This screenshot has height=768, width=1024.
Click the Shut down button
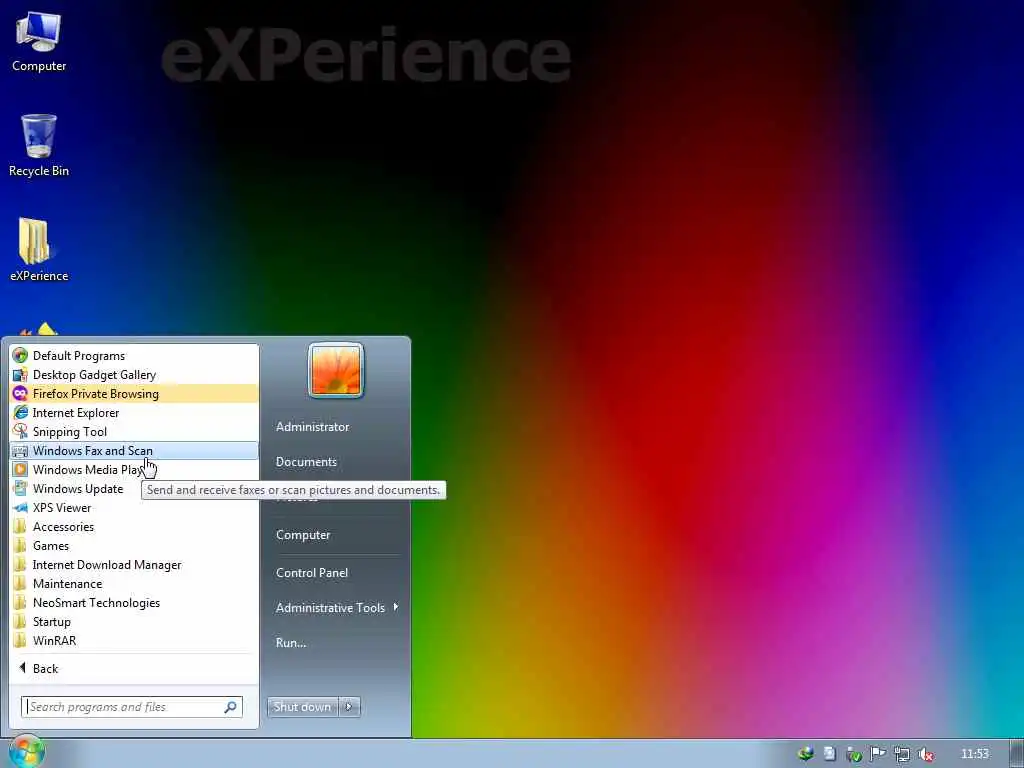302,707
